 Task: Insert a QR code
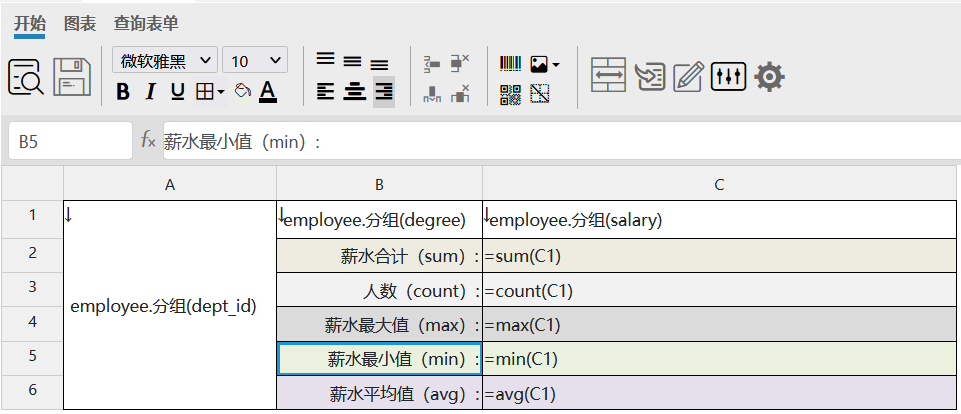tap(511, 94)
